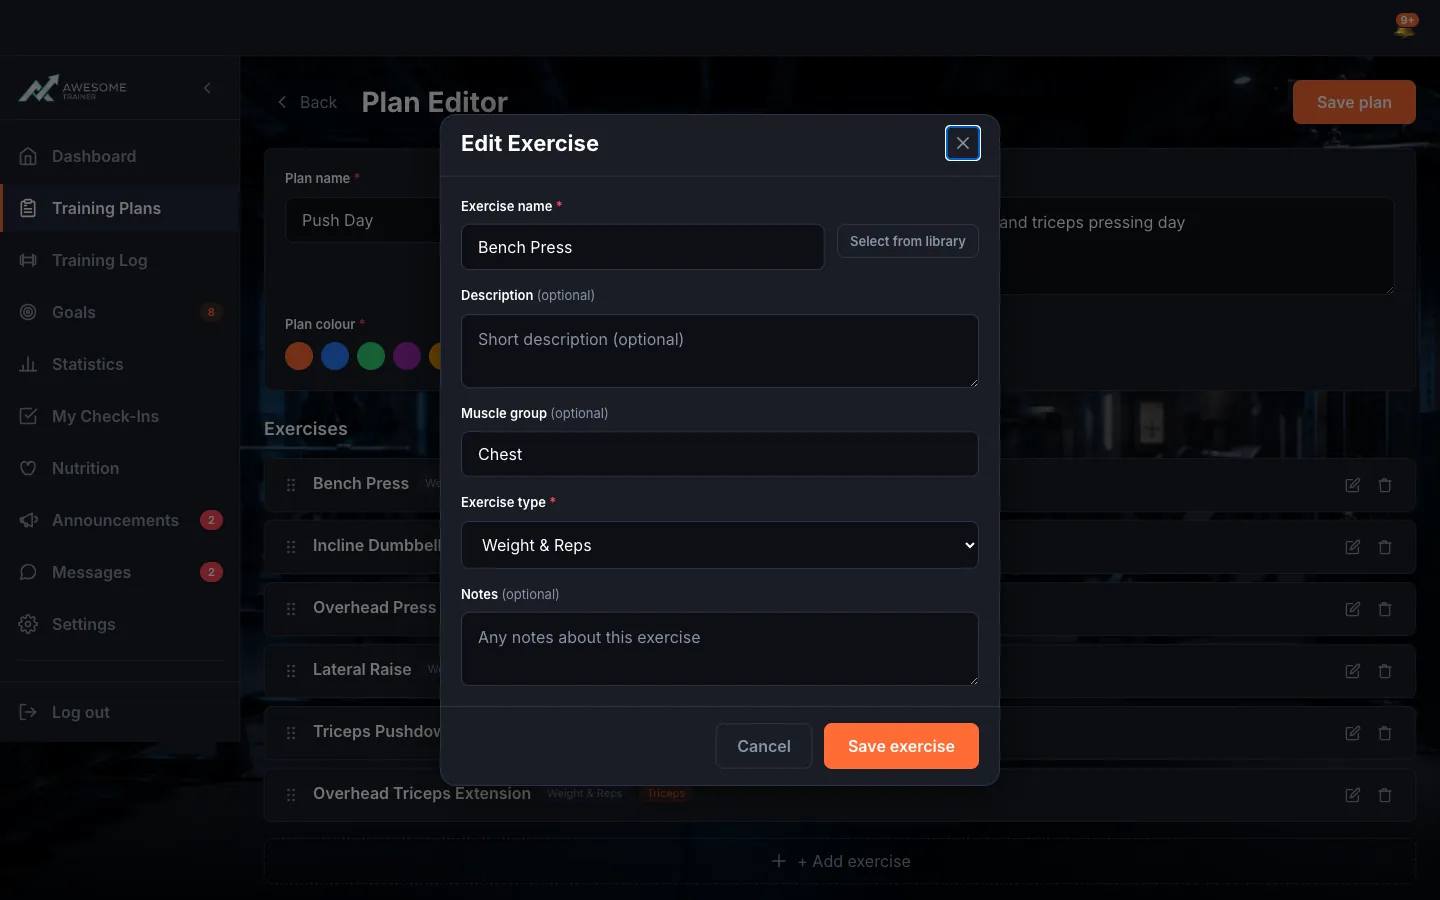
Task: Go to Training Log
Action: [120, 260]
